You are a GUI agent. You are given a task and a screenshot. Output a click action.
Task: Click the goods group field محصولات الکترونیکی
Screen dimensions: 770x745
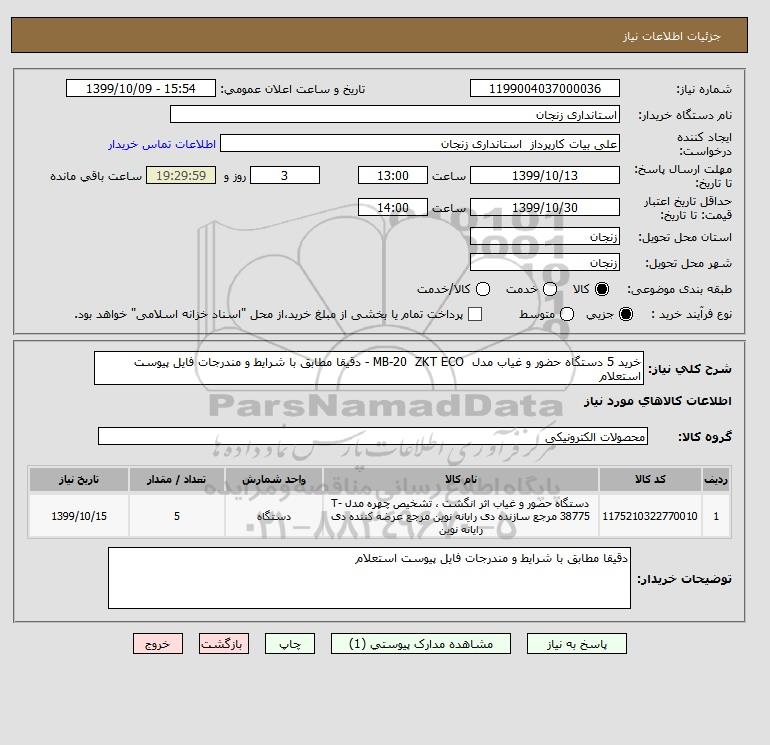[373, 436]
